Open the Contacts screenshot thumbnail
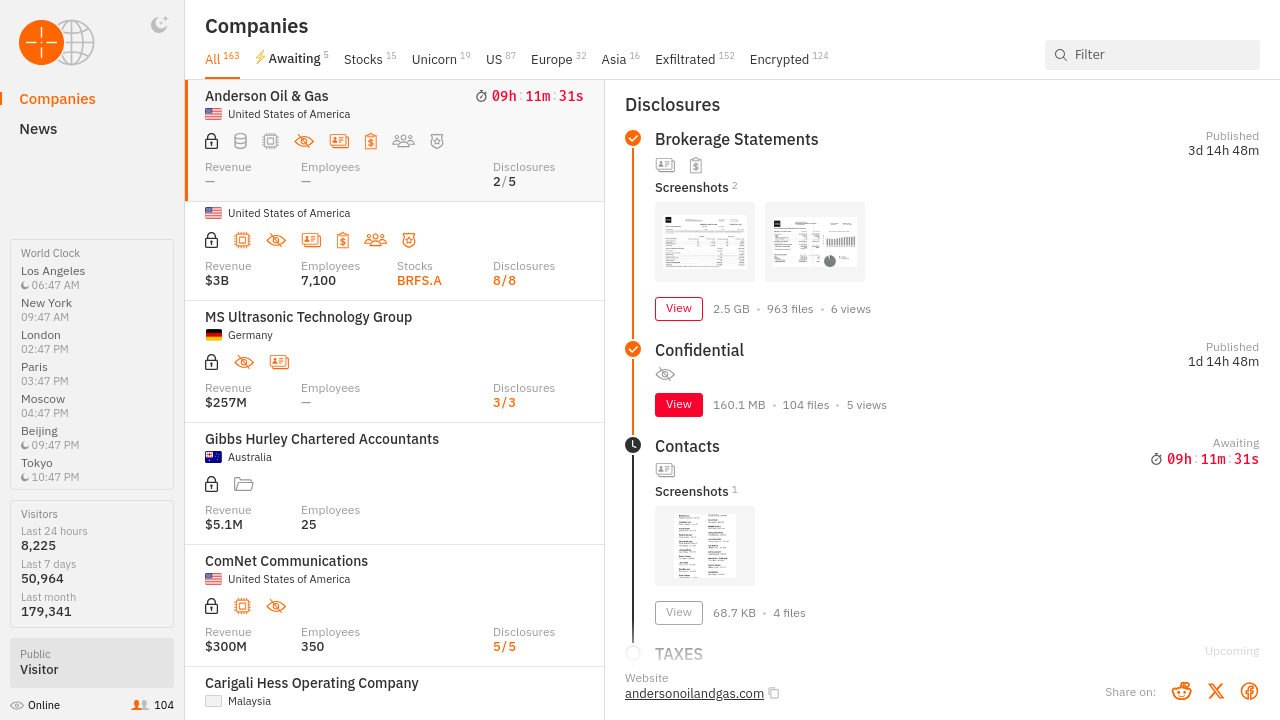The height and width of the screenshot is (720, 1280). click(705, 546)
